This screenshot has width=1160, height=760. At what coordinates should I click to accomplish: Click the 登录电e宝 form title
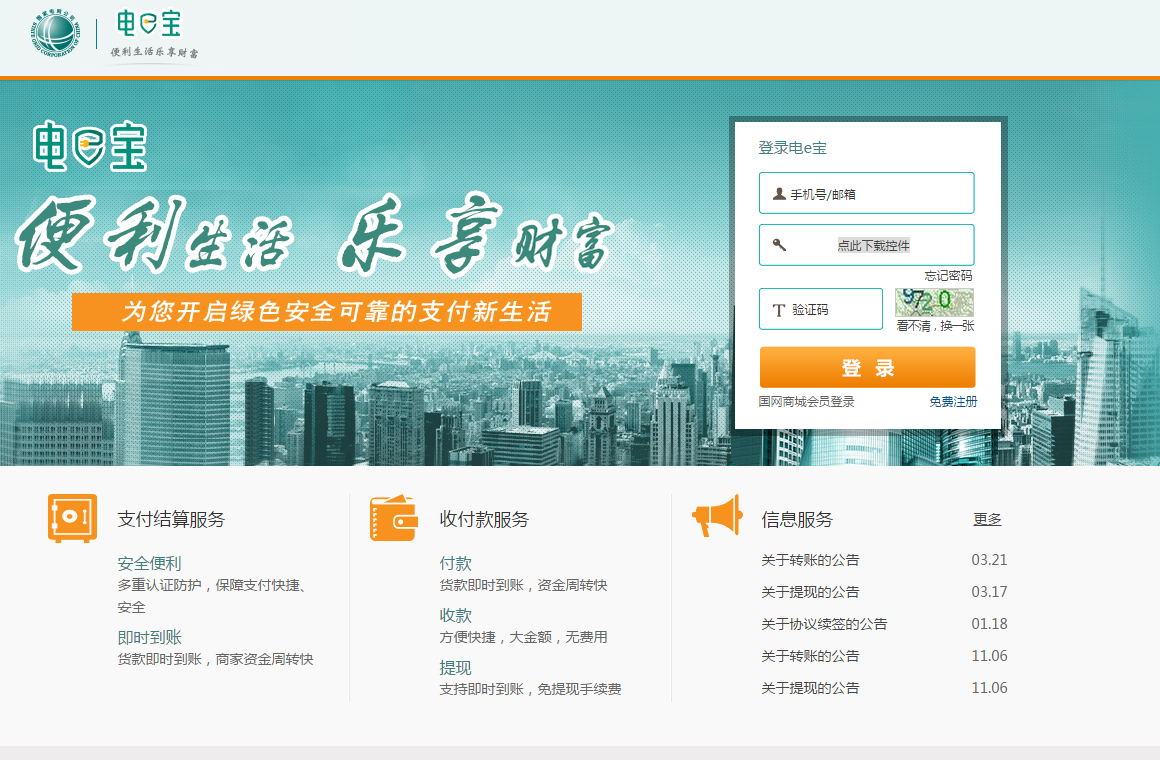[792, 148]
